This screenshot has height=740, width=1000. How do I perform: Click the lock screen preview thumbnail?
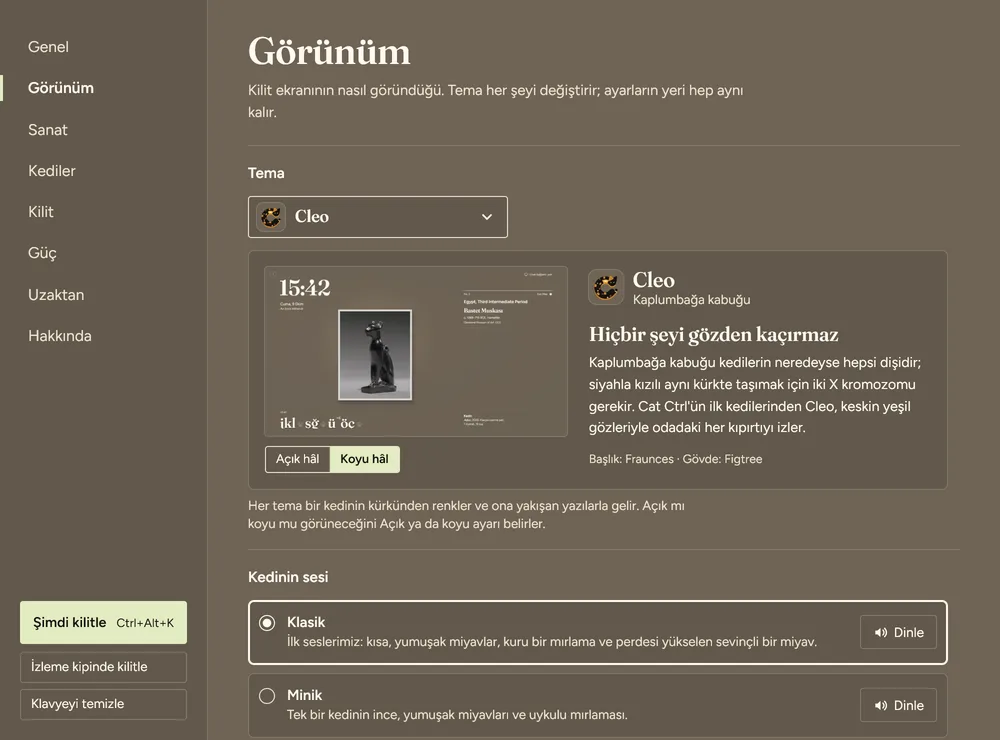[x=416, y=352]
